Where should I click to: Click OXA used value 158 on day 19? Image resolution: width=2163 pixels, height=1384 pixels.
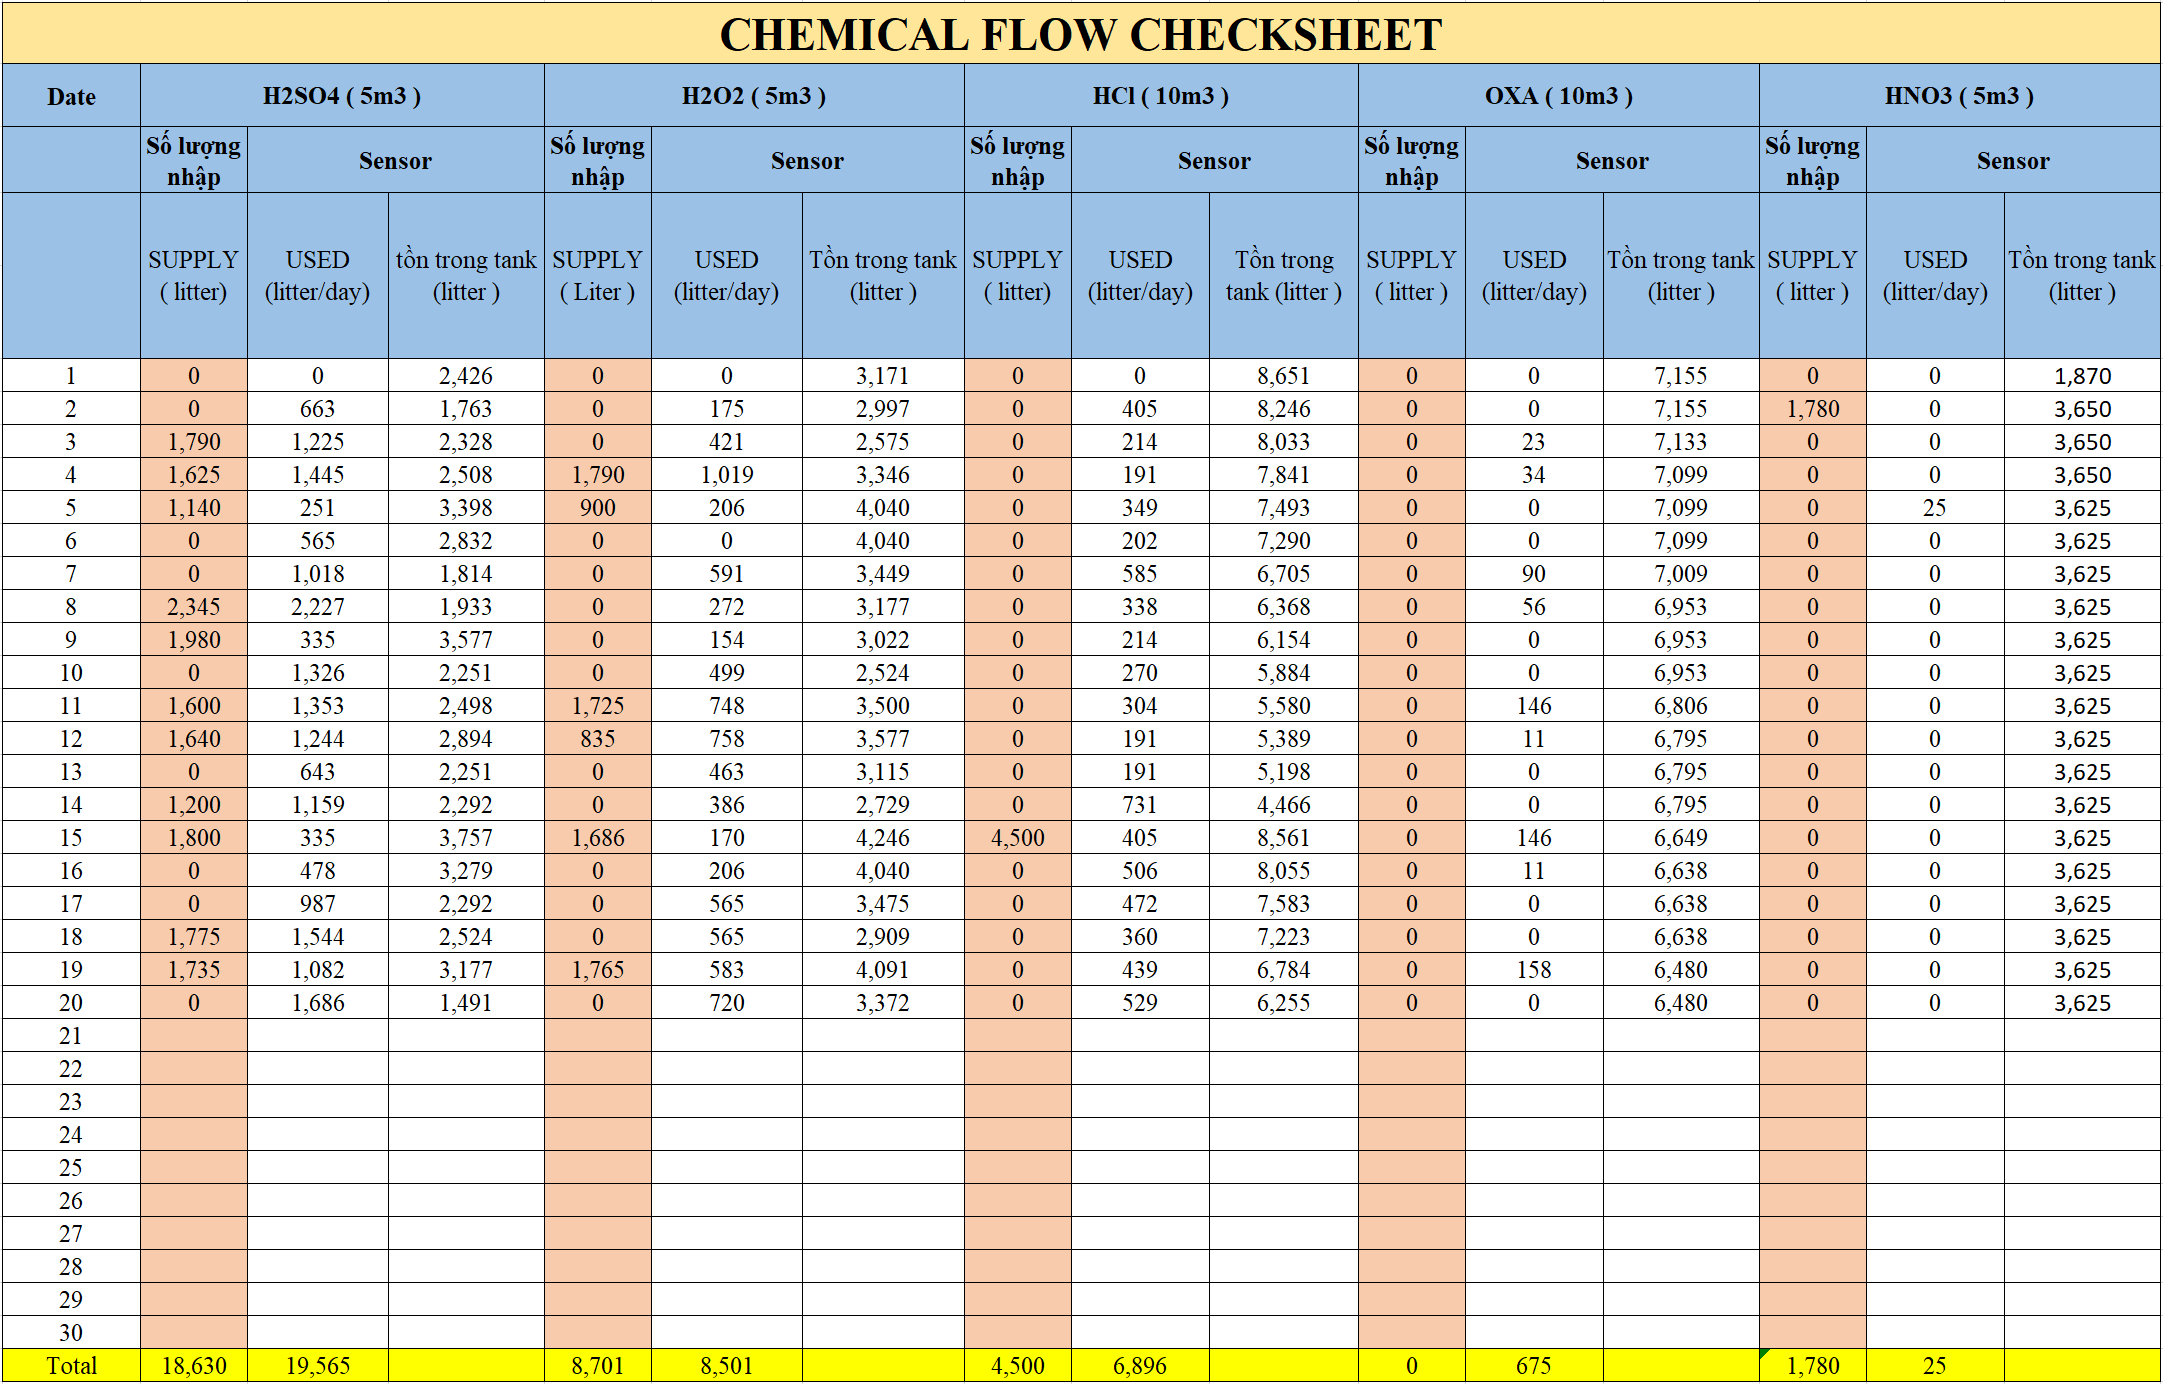pos(1534,970)
